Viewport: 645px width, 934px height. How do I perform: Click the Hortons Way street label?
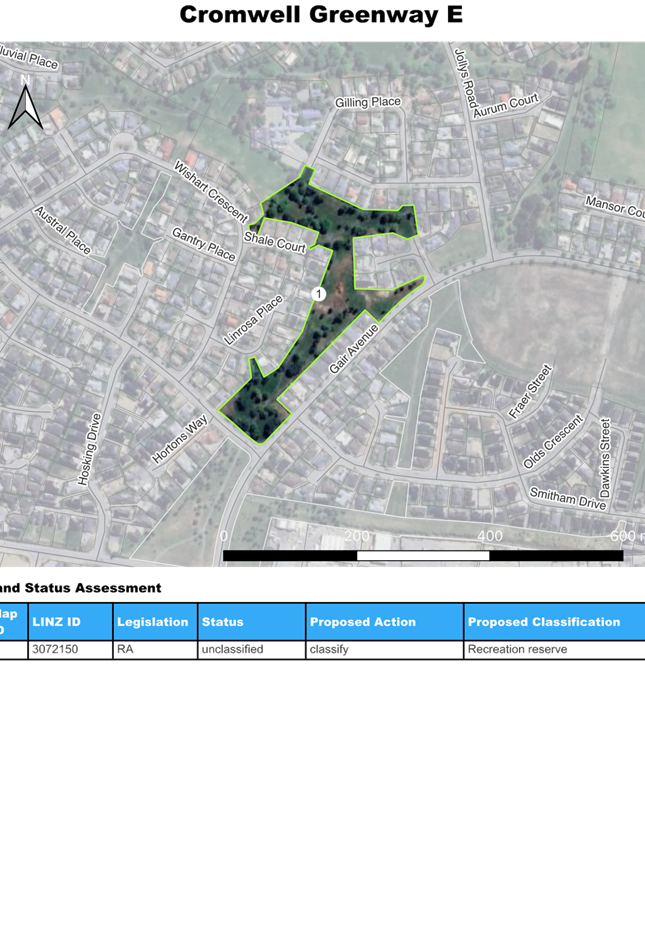(179, 440)
